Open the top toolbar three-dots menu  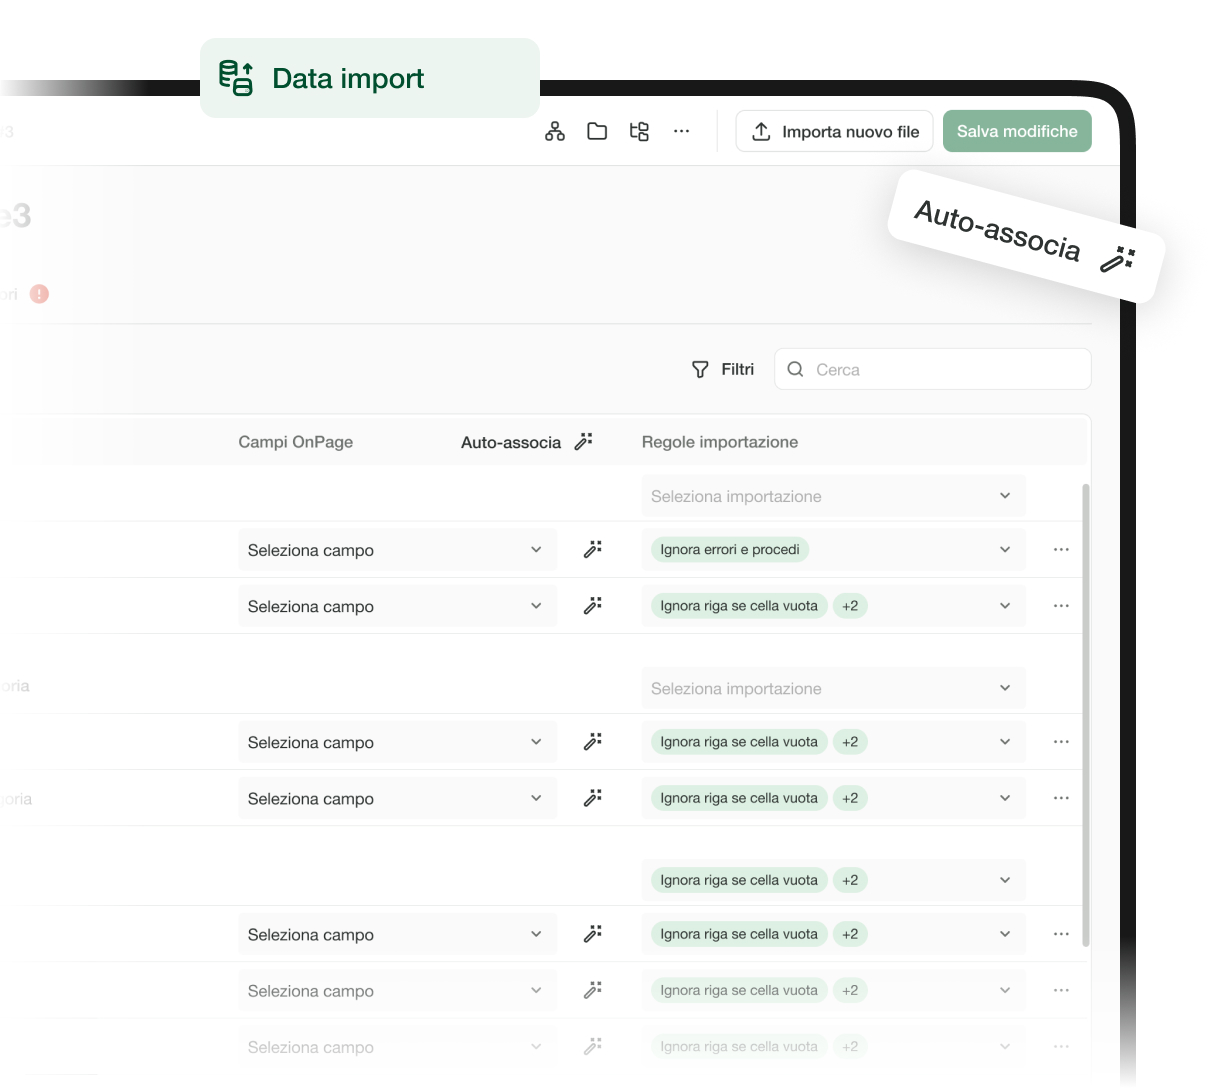click(x=681, y=131)
